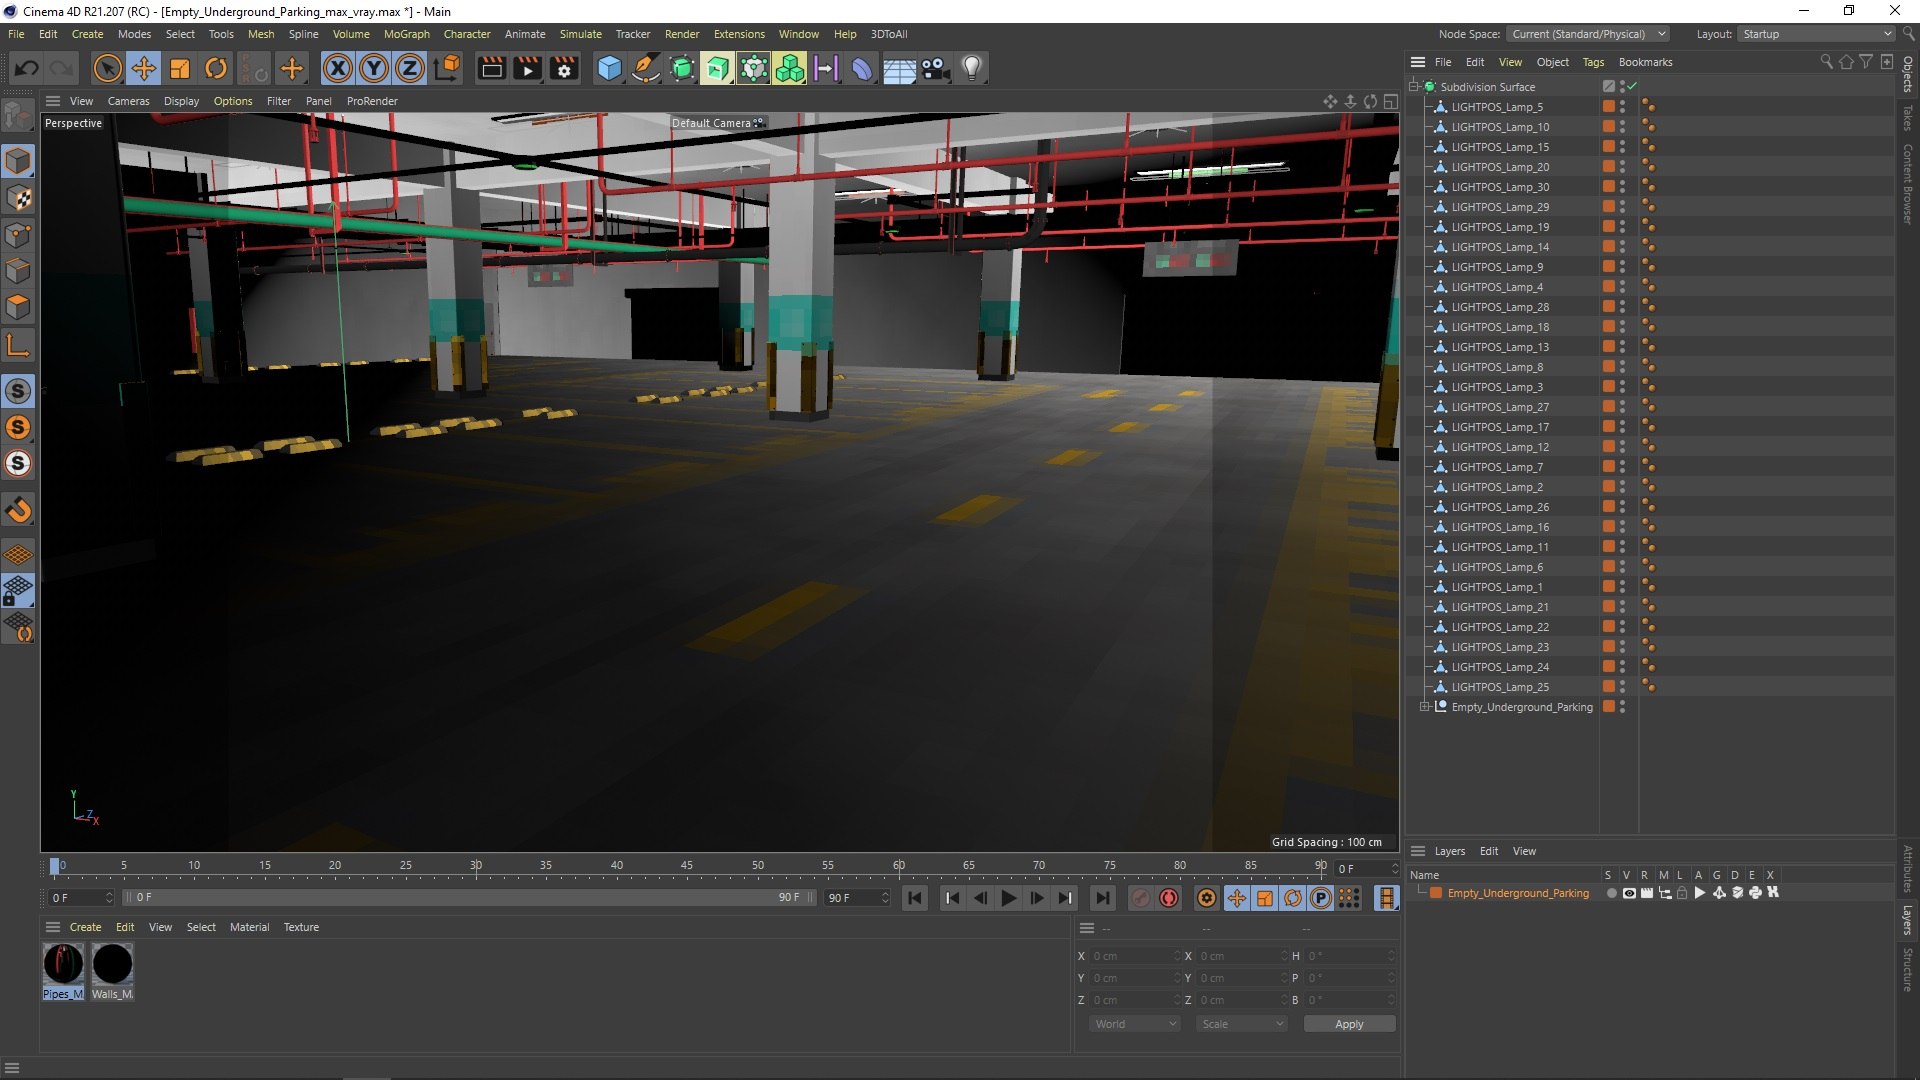Click the position X coordinate field

(x=1134, y=956)
